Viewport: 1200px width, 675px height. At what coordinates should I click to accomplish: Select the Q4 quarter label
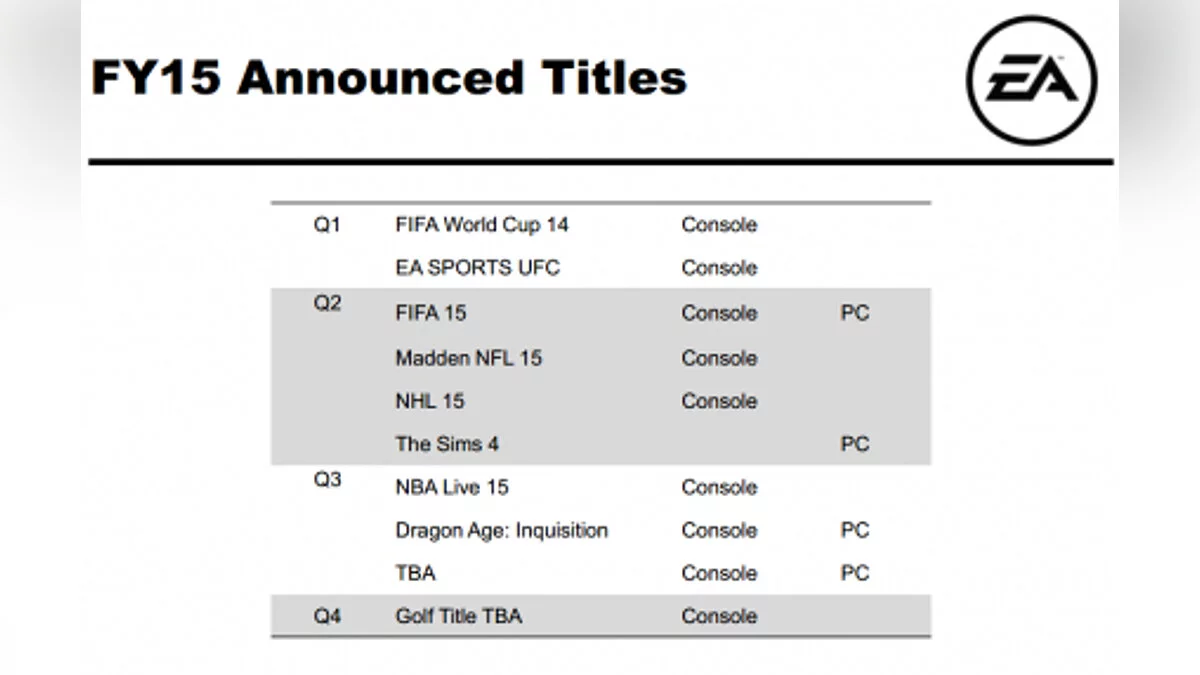pos(327,616)
